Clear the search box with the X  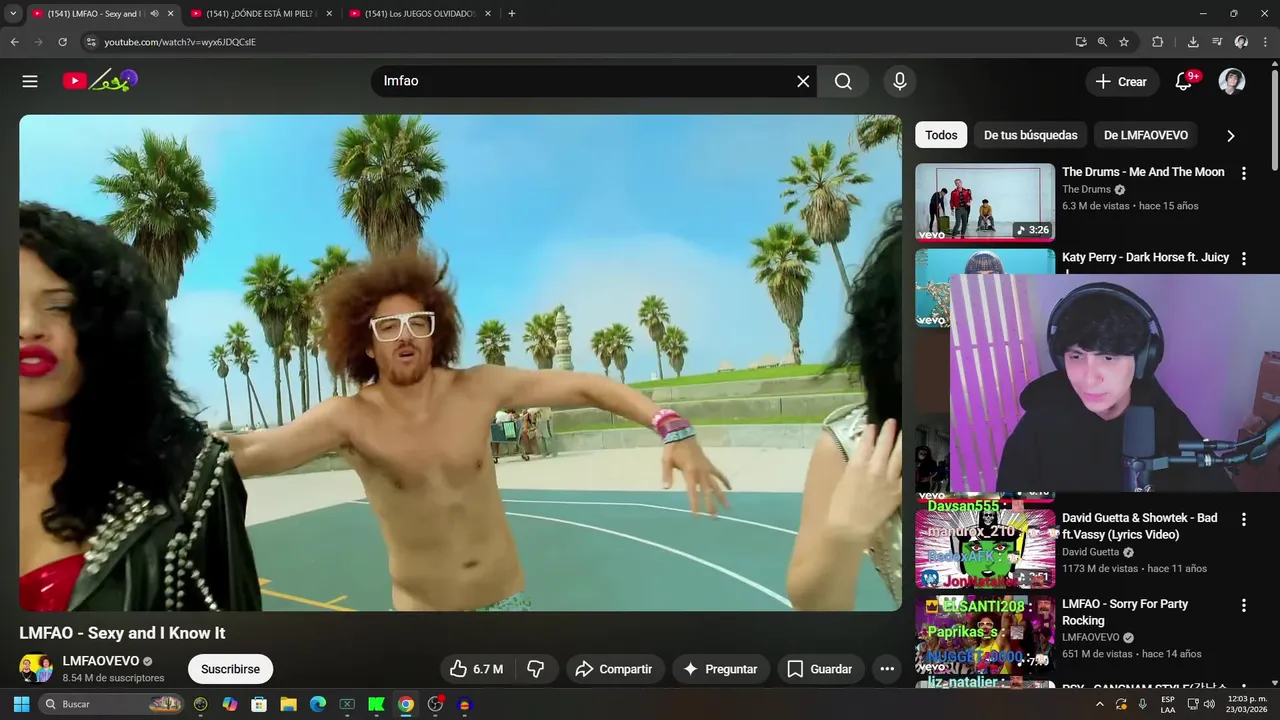pos(803,81)
